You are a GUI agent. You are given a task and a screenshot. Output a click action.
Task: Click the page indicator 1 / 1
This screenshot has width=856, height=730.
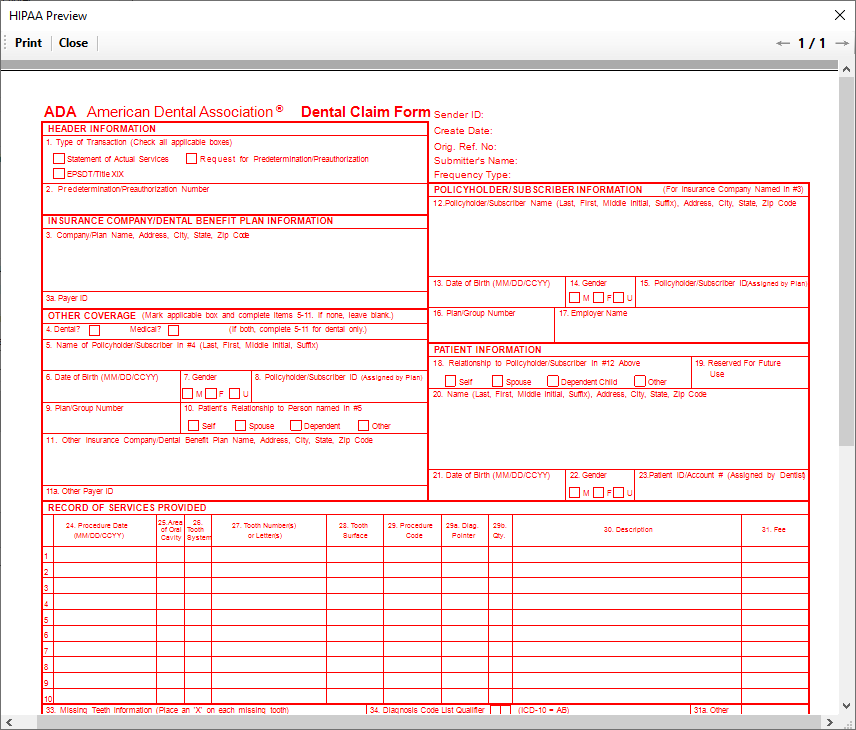pyautogui.click(x=812, y=43)
